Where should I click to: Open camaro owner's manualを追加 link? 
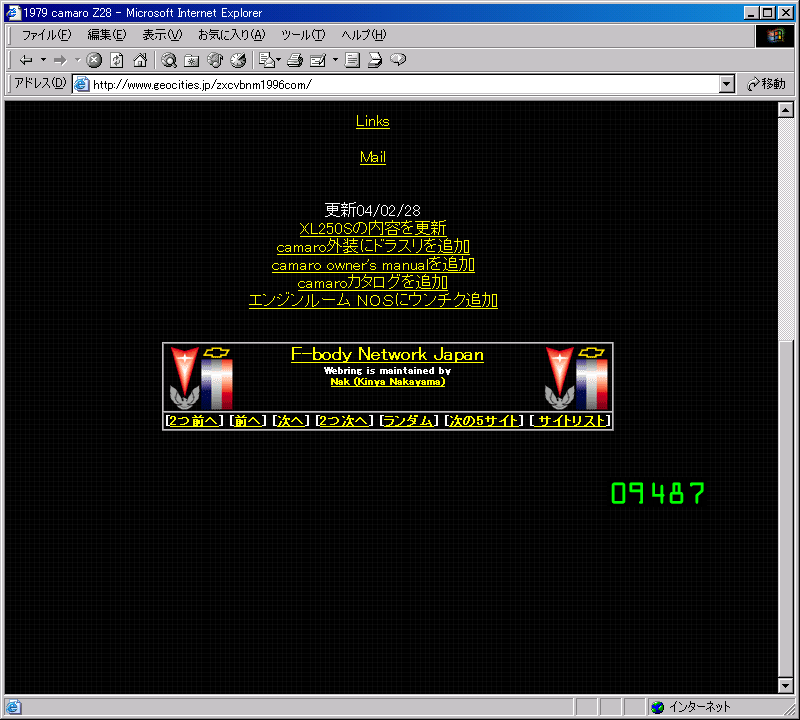373,265
